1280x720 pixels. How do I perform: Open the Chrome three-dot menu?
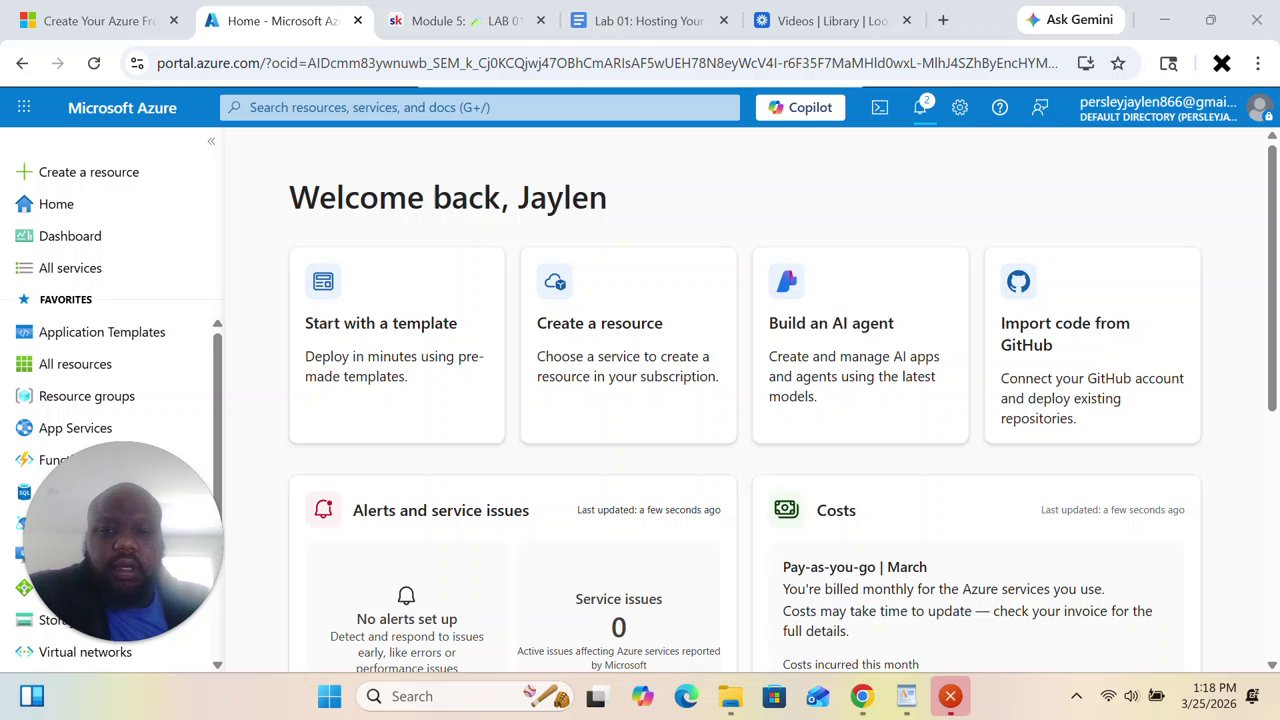tap(1258, 63)
